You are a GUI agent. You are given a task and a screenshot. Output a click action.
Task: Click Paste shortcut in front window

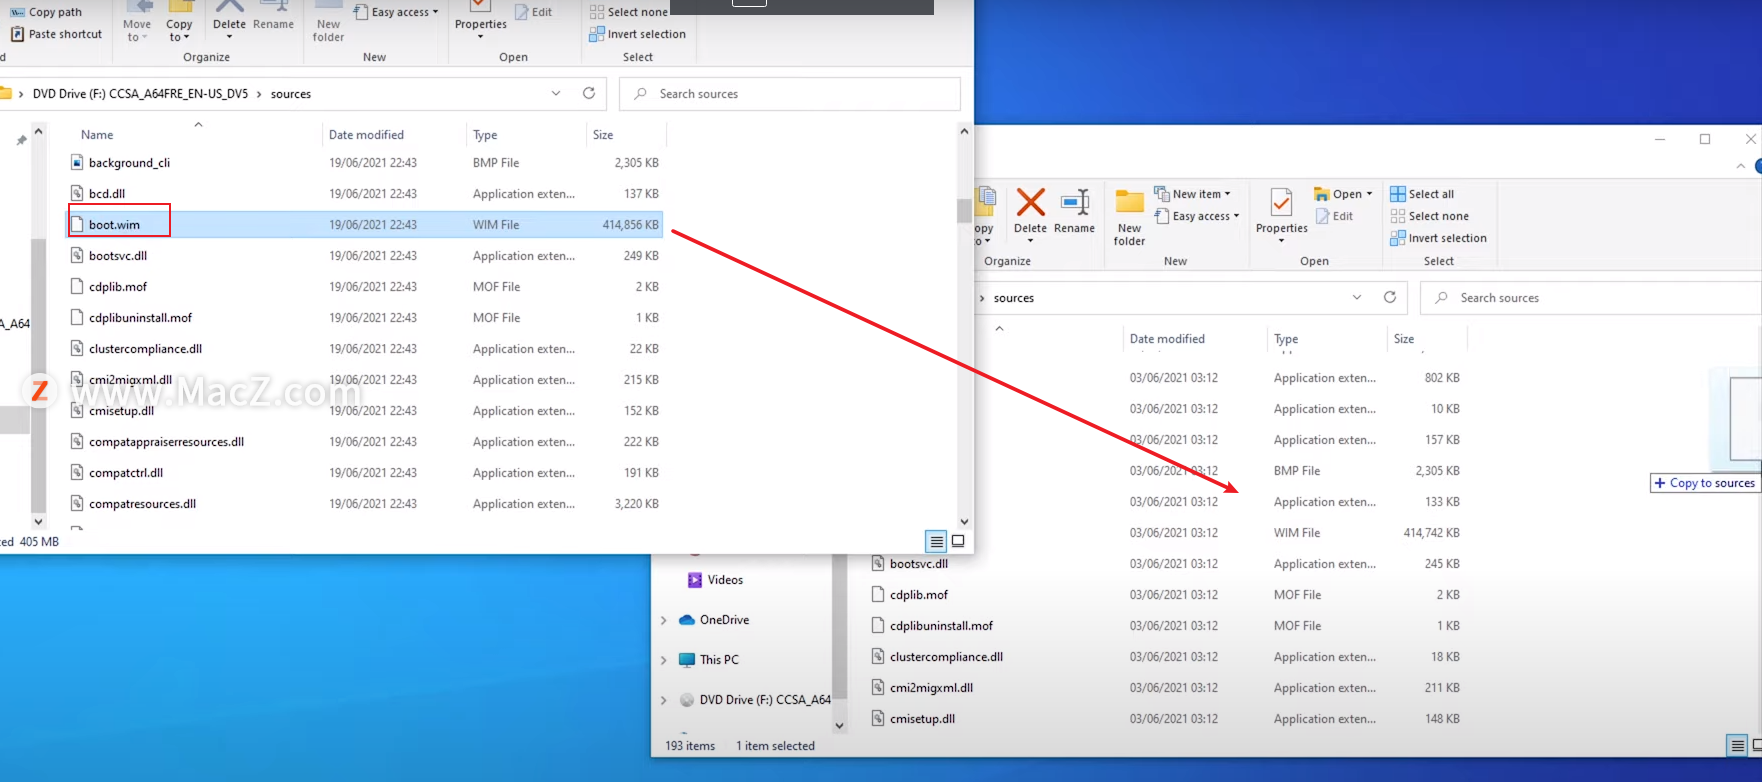pos(56,34)
